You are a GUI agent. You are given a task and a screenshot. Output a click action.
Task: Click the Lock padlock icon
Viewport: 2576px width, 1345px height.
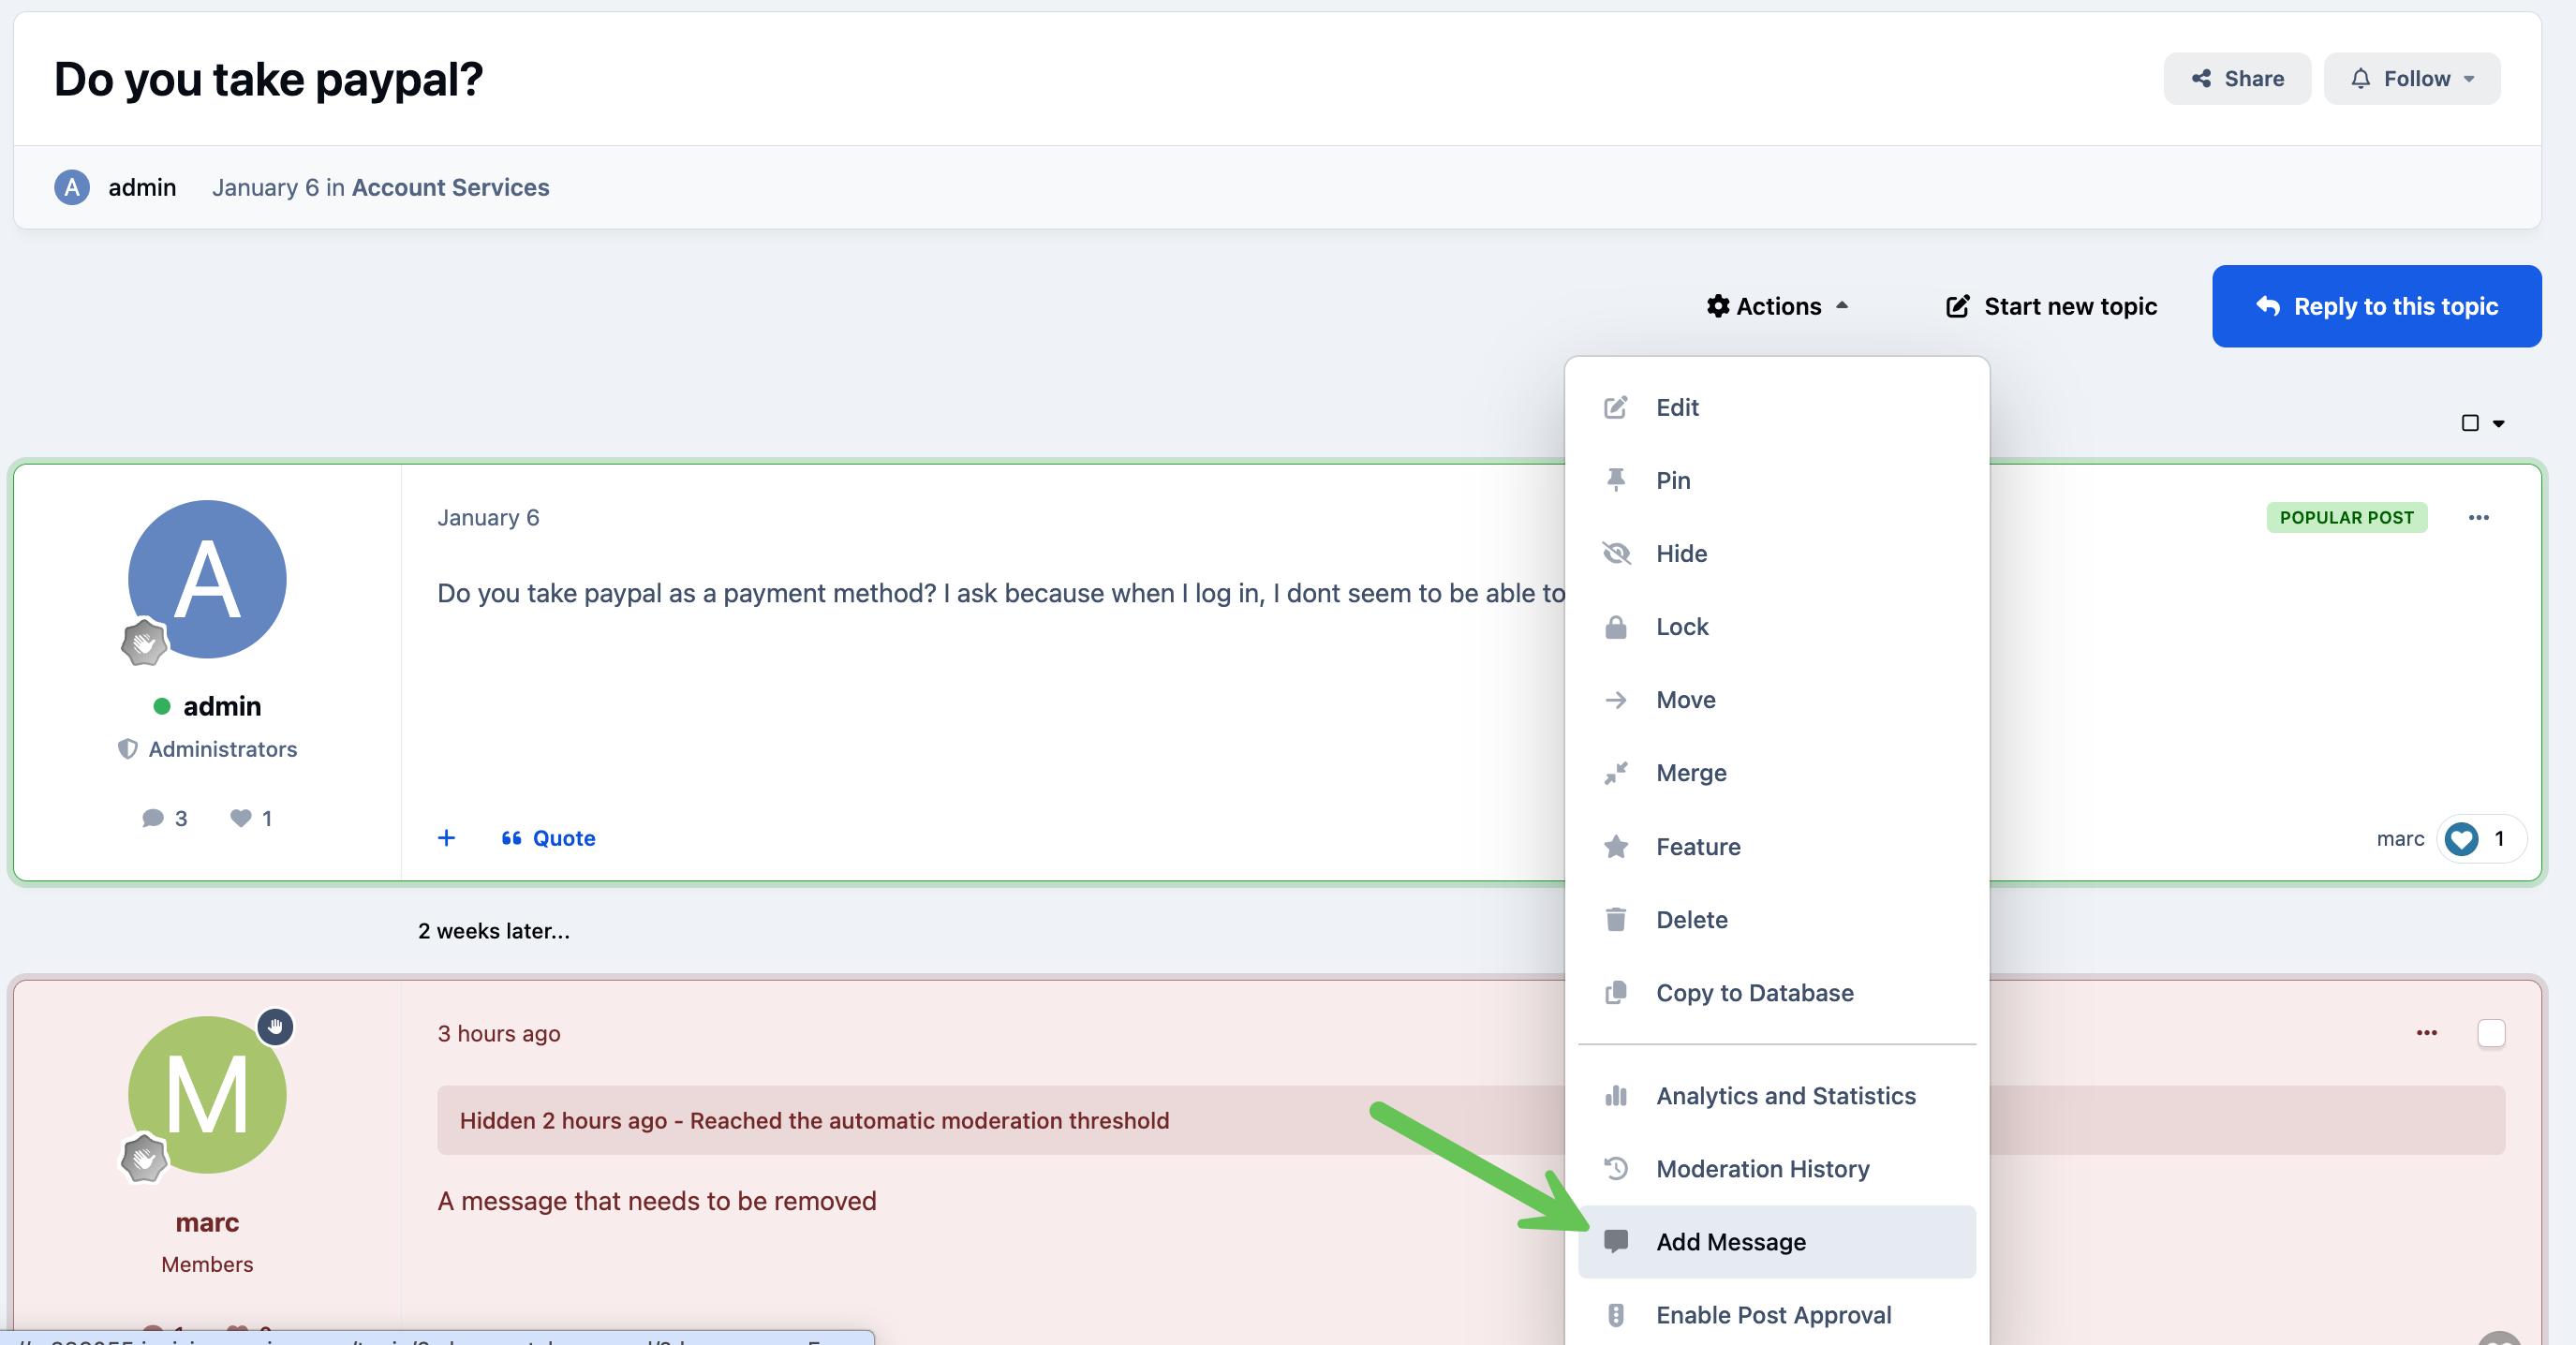click(x=1615, y=627)
